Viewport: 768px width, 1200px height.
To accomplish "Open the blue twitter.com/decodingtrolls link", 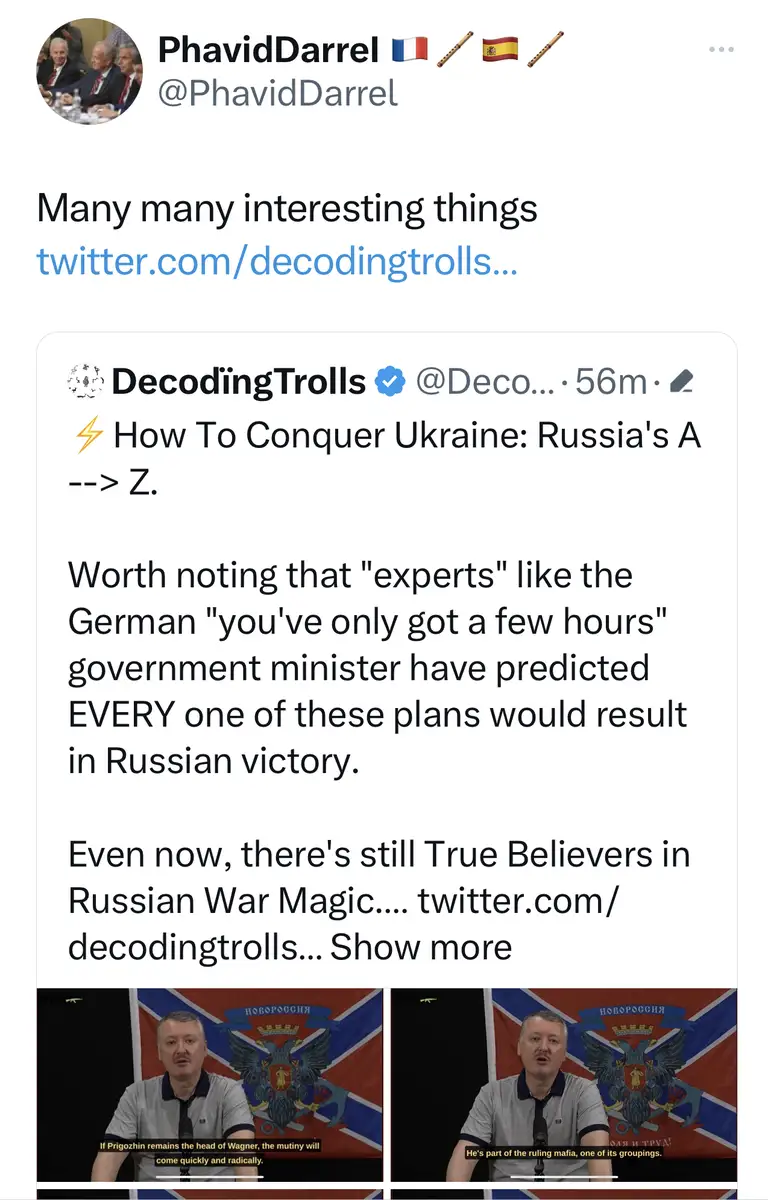I will [277, 262].
